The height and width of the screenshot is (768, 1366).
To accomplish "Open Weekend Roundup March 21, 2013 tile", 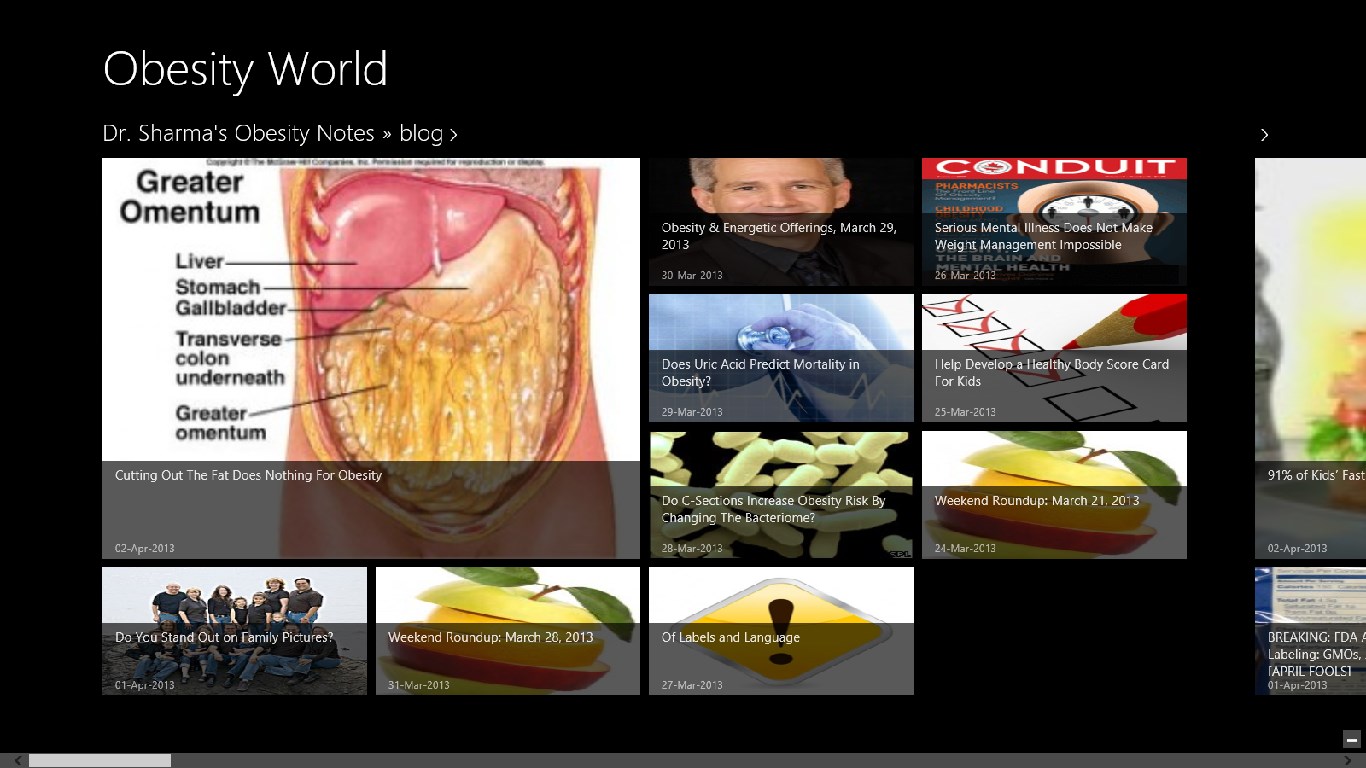I will pyautogui.click(x=1054, y=495).
